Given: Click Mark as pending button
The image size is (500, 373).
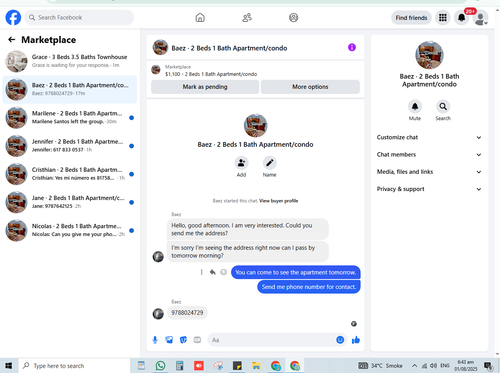Looking at the screenshot, I should (205, 87).
